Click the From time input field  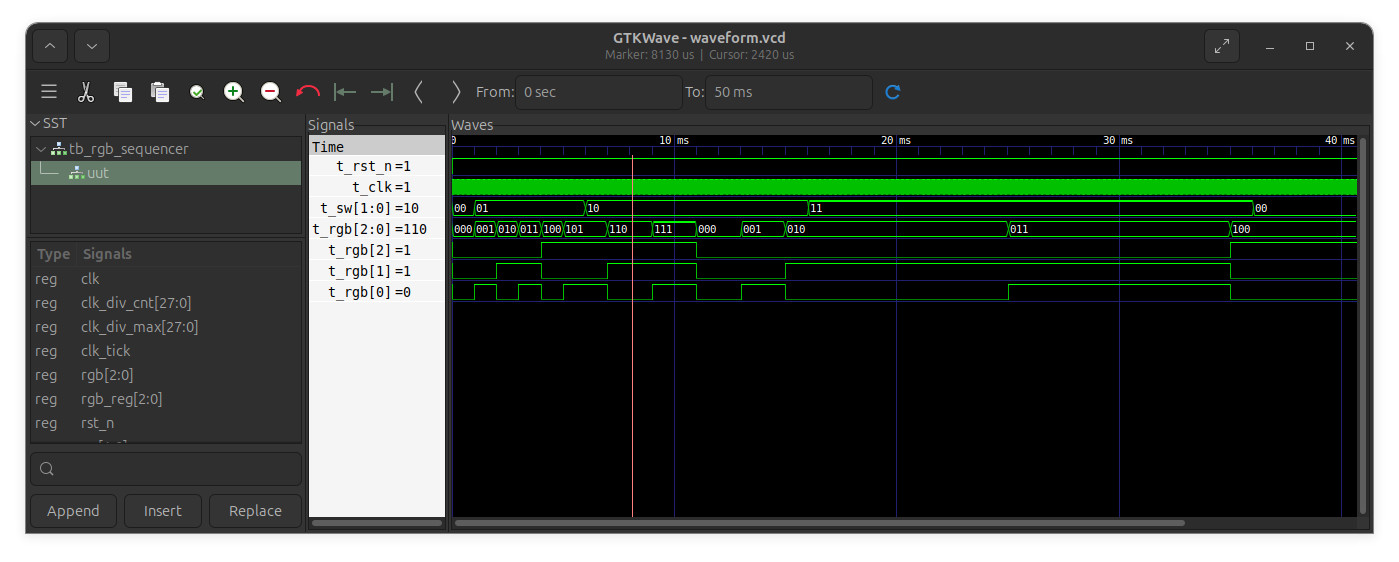598,92
